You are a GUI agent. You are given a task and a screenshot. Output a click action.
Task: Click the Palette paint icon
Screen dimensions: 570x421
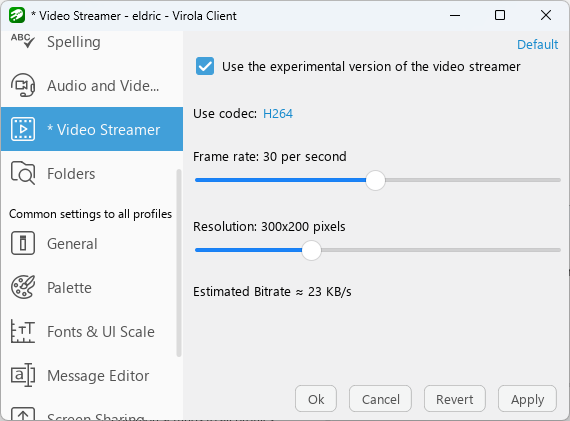pyautogui.click(x=23, y=287)
